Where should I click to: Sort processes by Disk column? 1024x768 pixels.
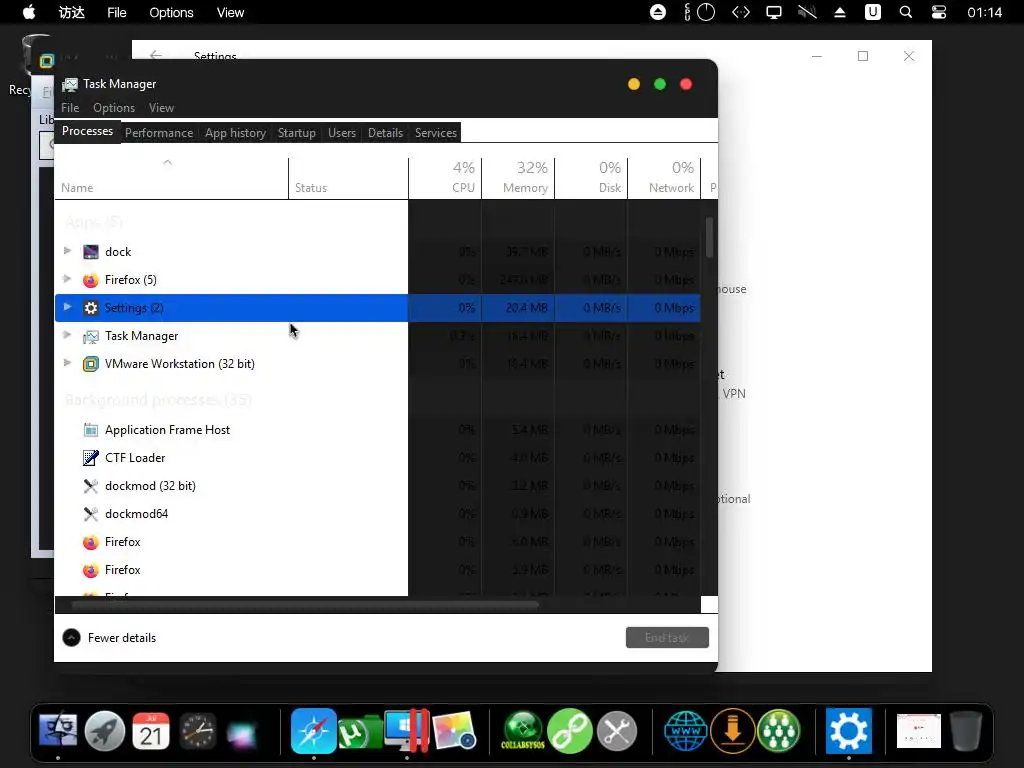[x=591, y=178]
